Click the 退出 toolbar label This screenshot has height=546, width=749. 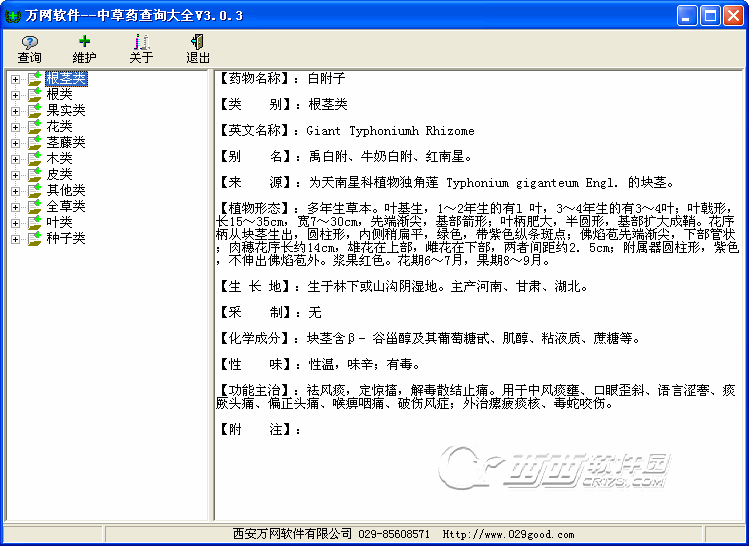coord(198,58)
